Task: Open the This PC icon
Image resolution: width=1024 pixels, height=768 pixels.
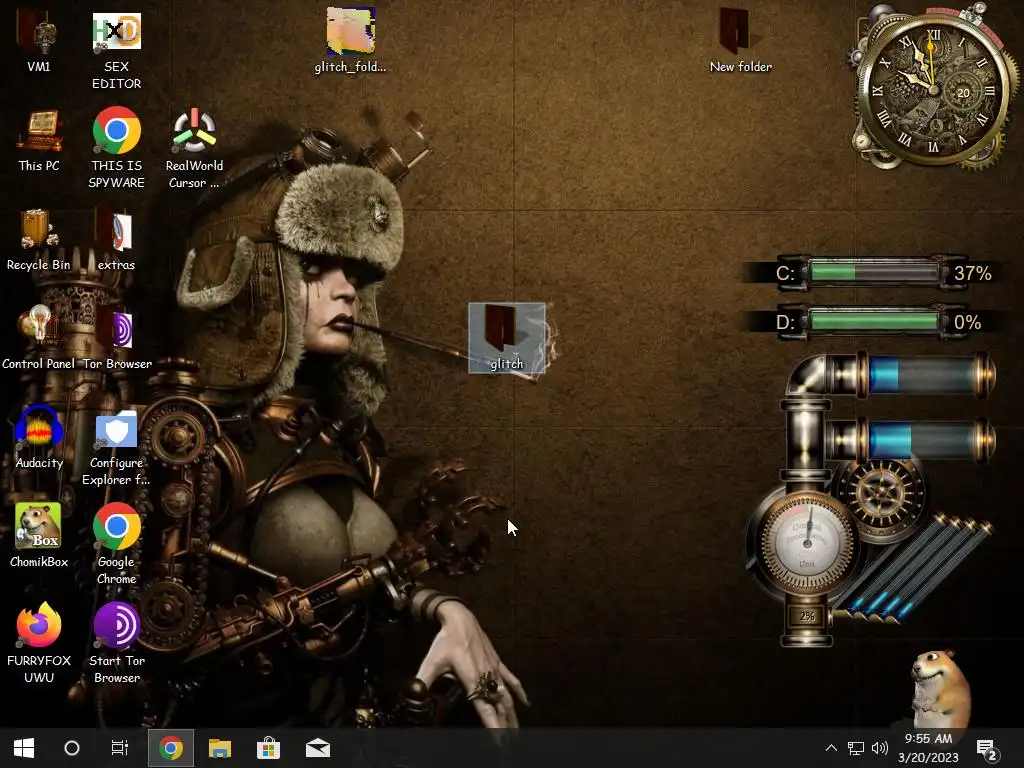Action: click(x=39, y=140)
